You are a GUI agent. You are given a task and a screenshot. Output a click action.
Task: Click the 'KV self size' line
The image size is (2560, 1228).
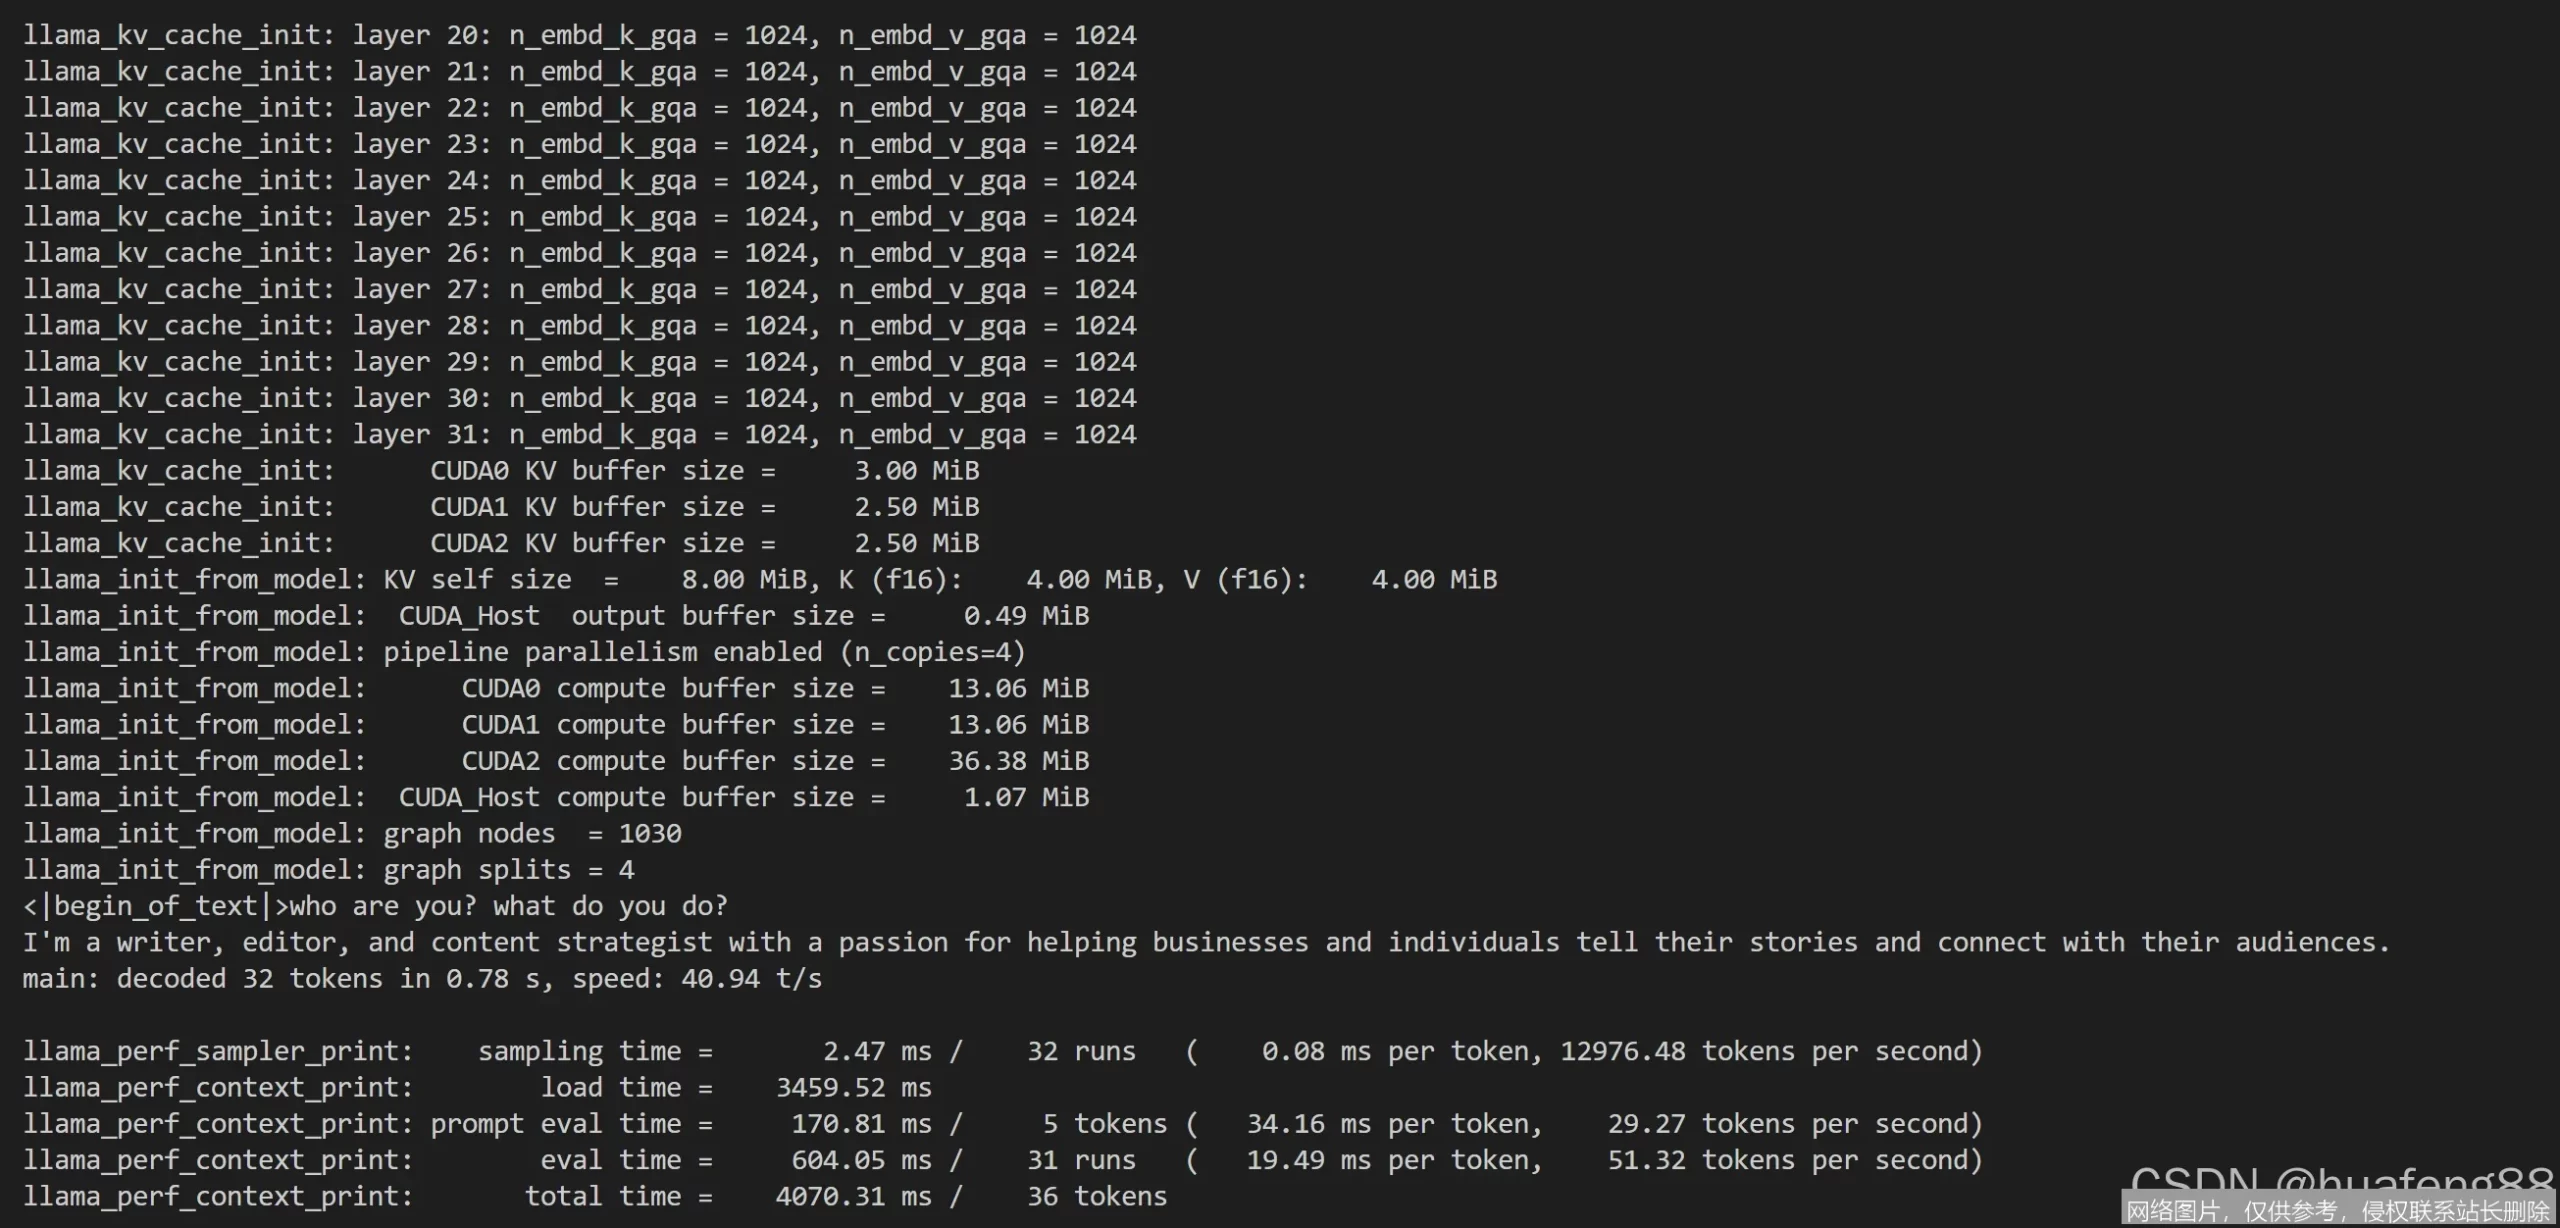tap(760, 580)
